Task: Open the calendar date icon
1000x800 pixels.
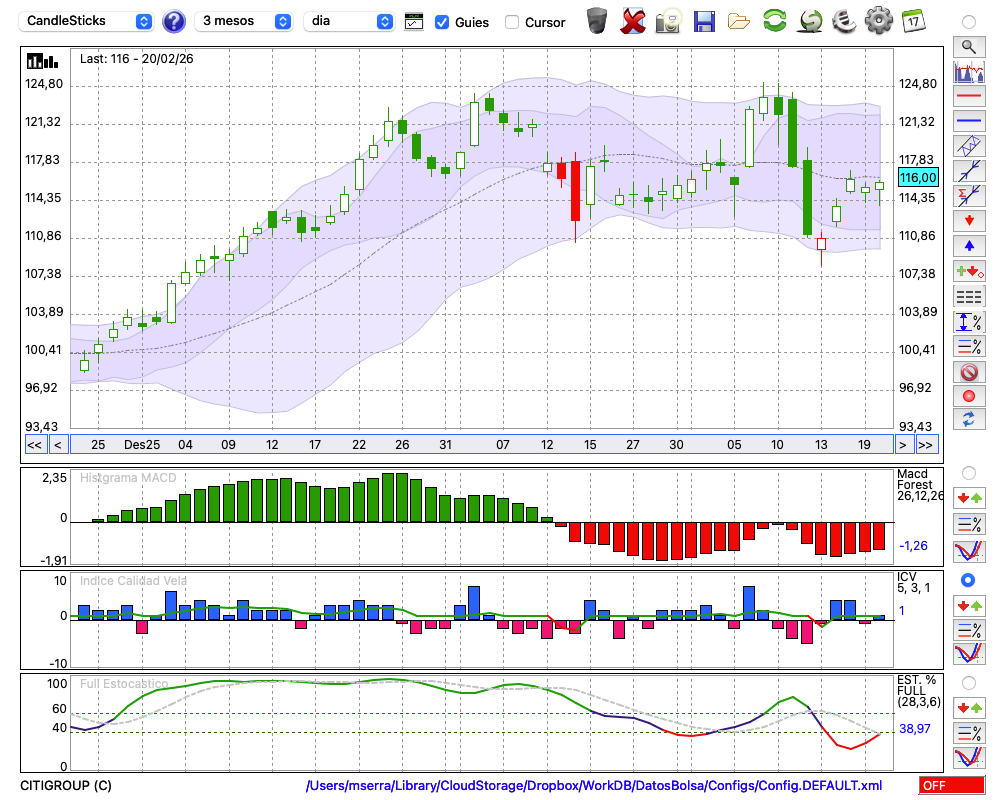Action: [x=913, y=21]
